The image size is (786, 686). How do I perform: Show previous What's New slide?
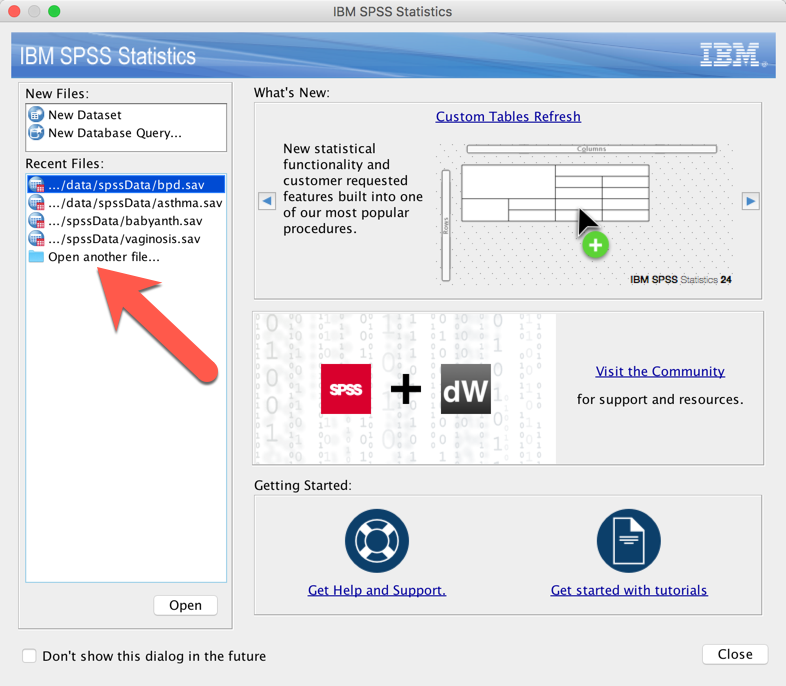pos(267,201)
